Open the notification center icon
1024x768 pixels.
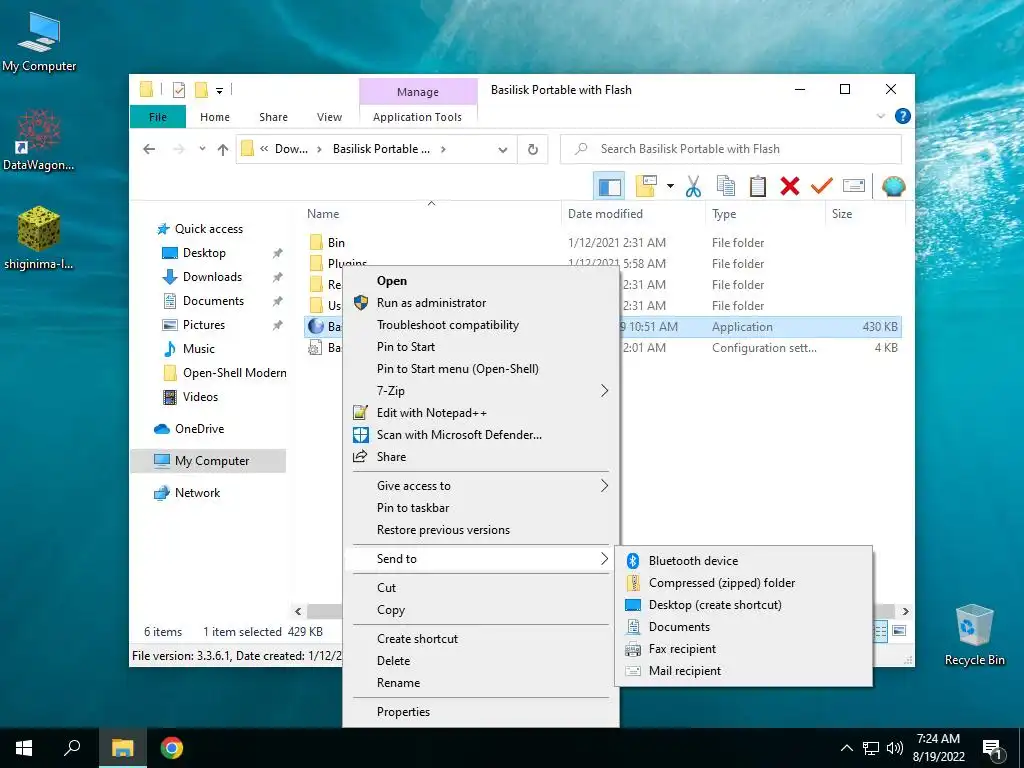992,748
